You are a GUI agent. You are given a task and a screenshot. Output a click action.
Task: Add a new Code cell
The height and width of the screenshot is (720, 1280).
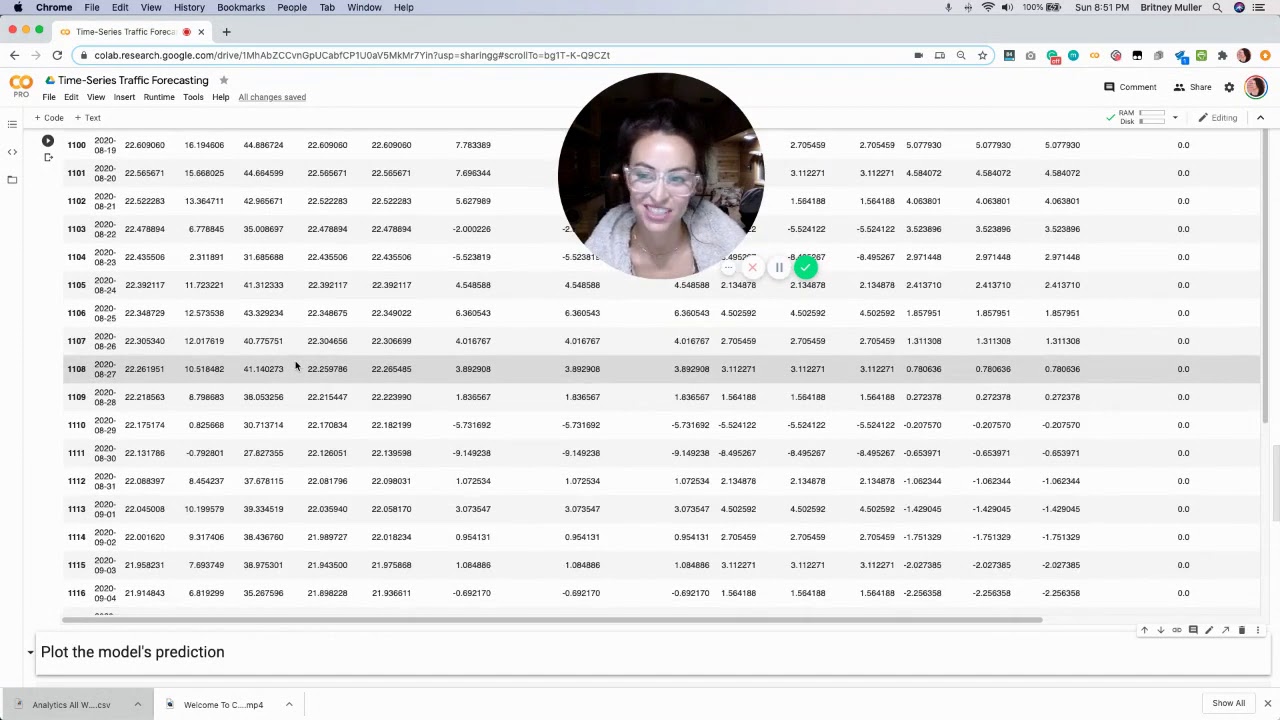coord(49,118)
